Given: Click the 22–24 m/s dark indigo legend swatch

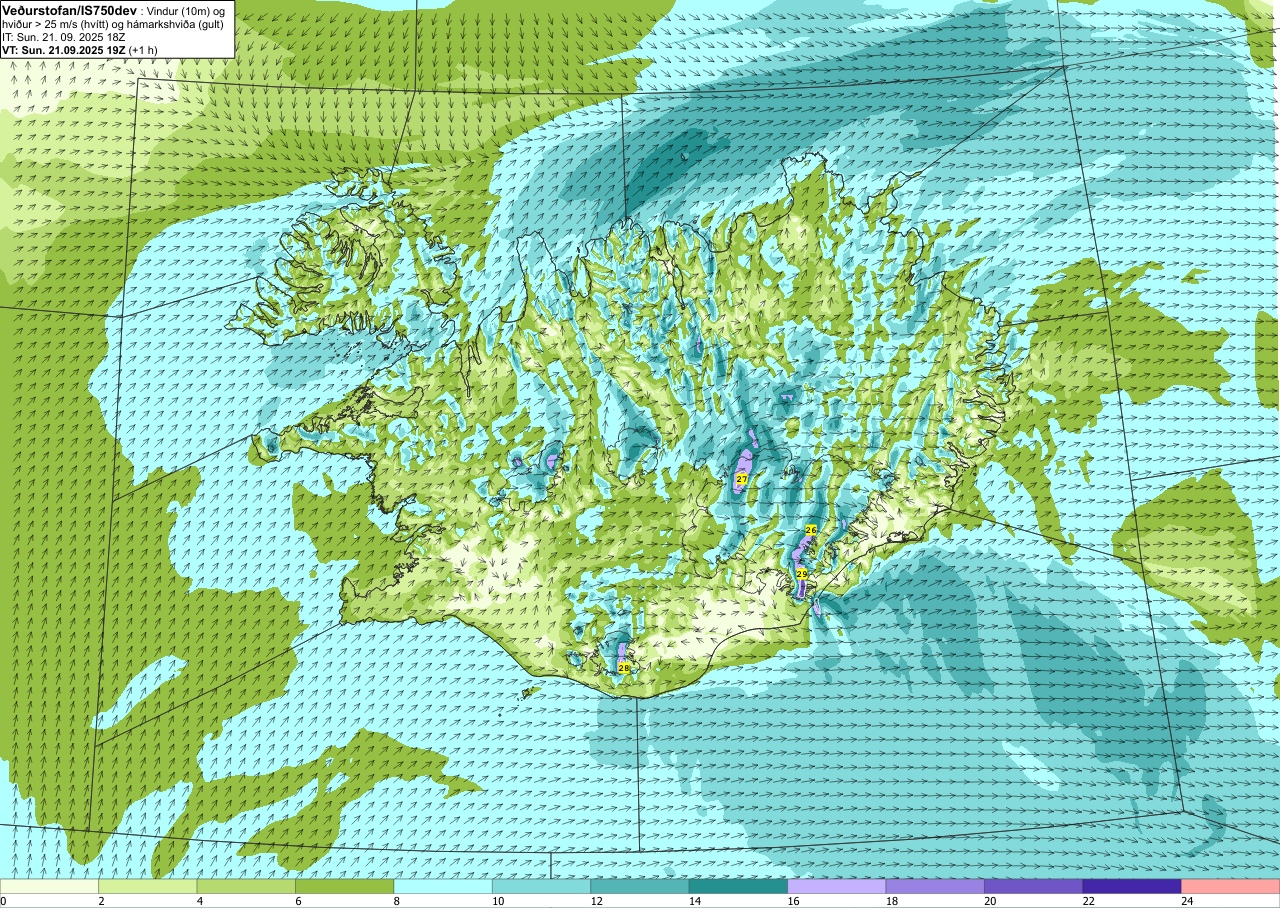Looking at the screenshot, I should click(1132, 886).
